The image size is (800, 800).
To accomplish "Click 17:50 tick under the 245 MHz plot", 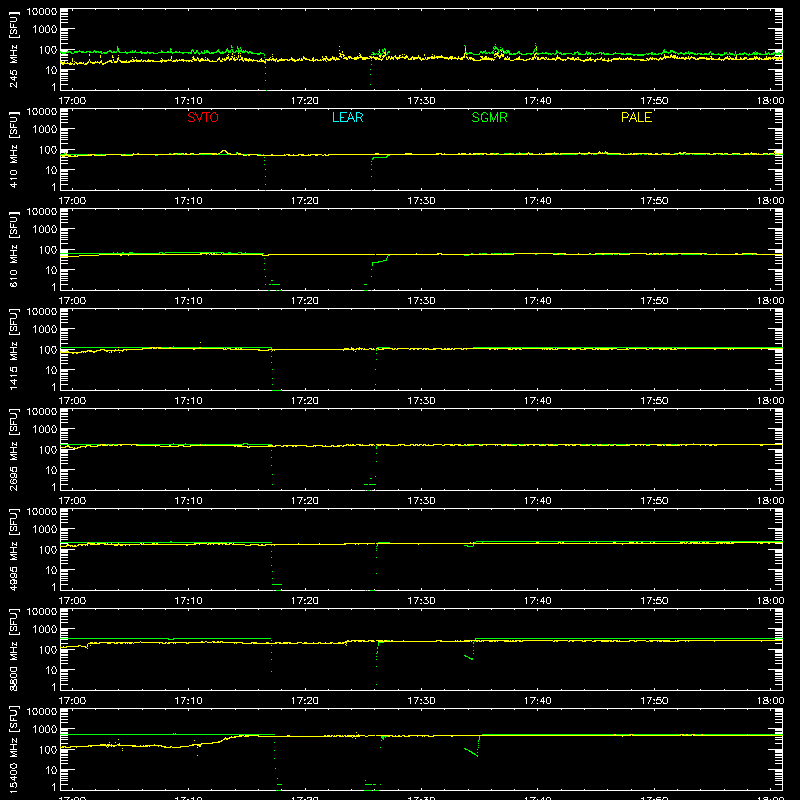I will (x=654, y=101).
